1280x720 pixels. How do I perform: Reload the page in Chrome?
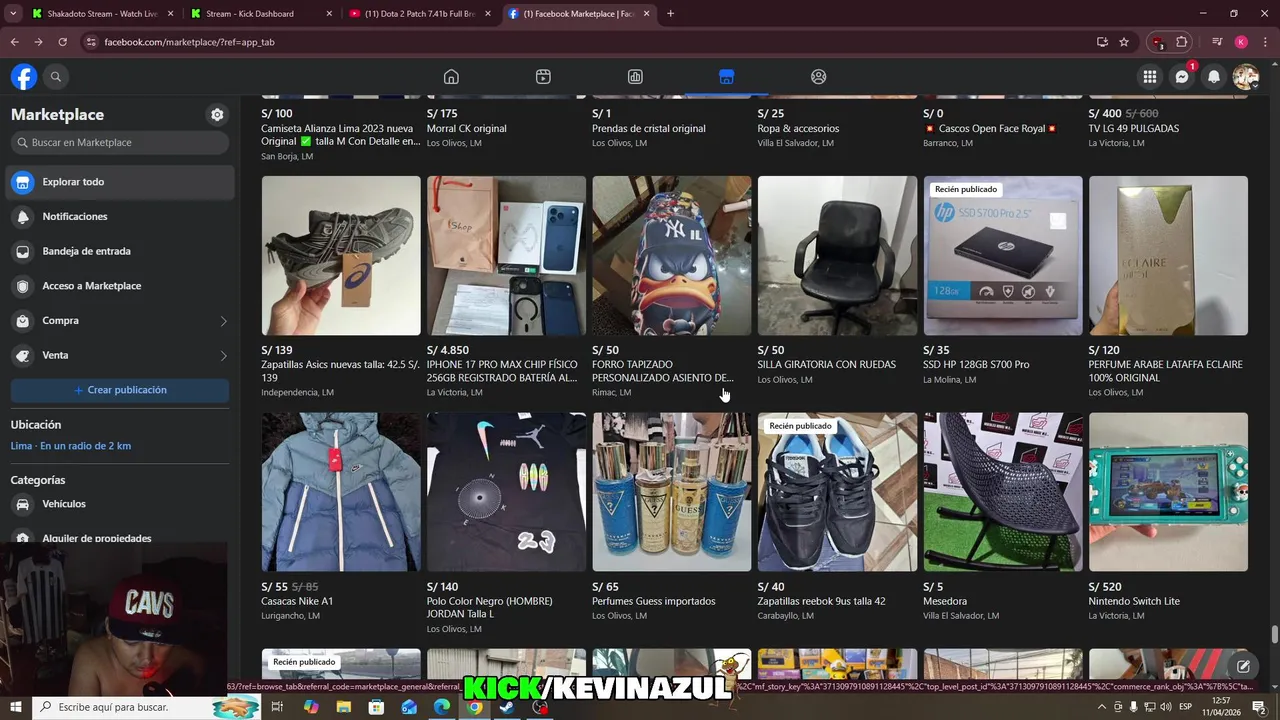point(62,42)
